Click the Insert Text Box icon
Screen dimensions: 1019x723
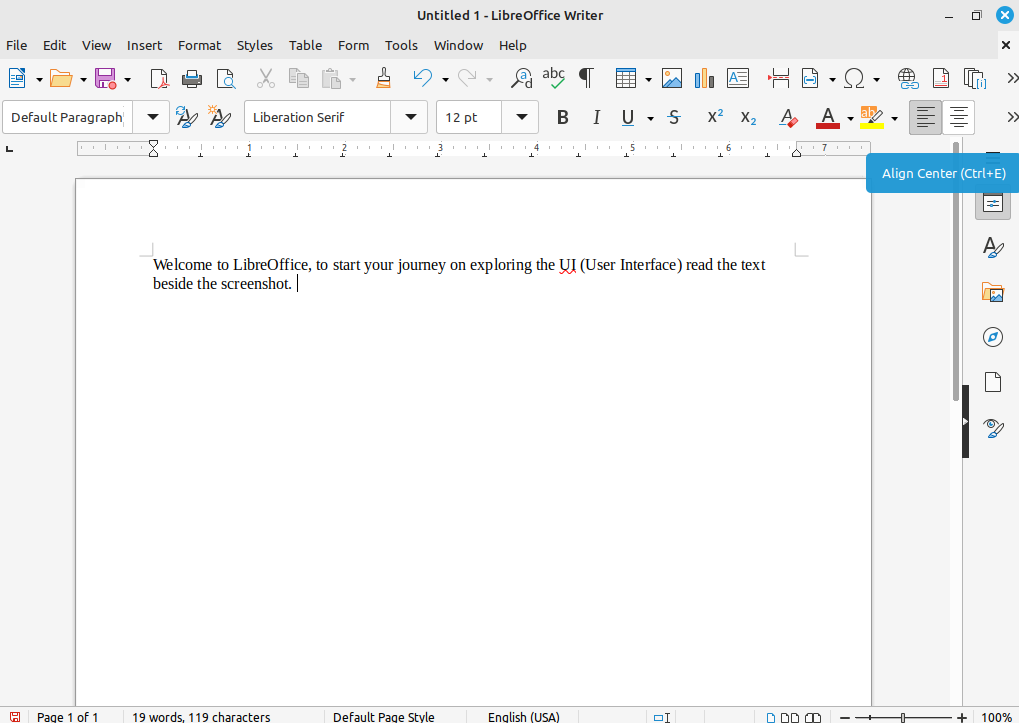pyautogui.click(x=738, y=79)
